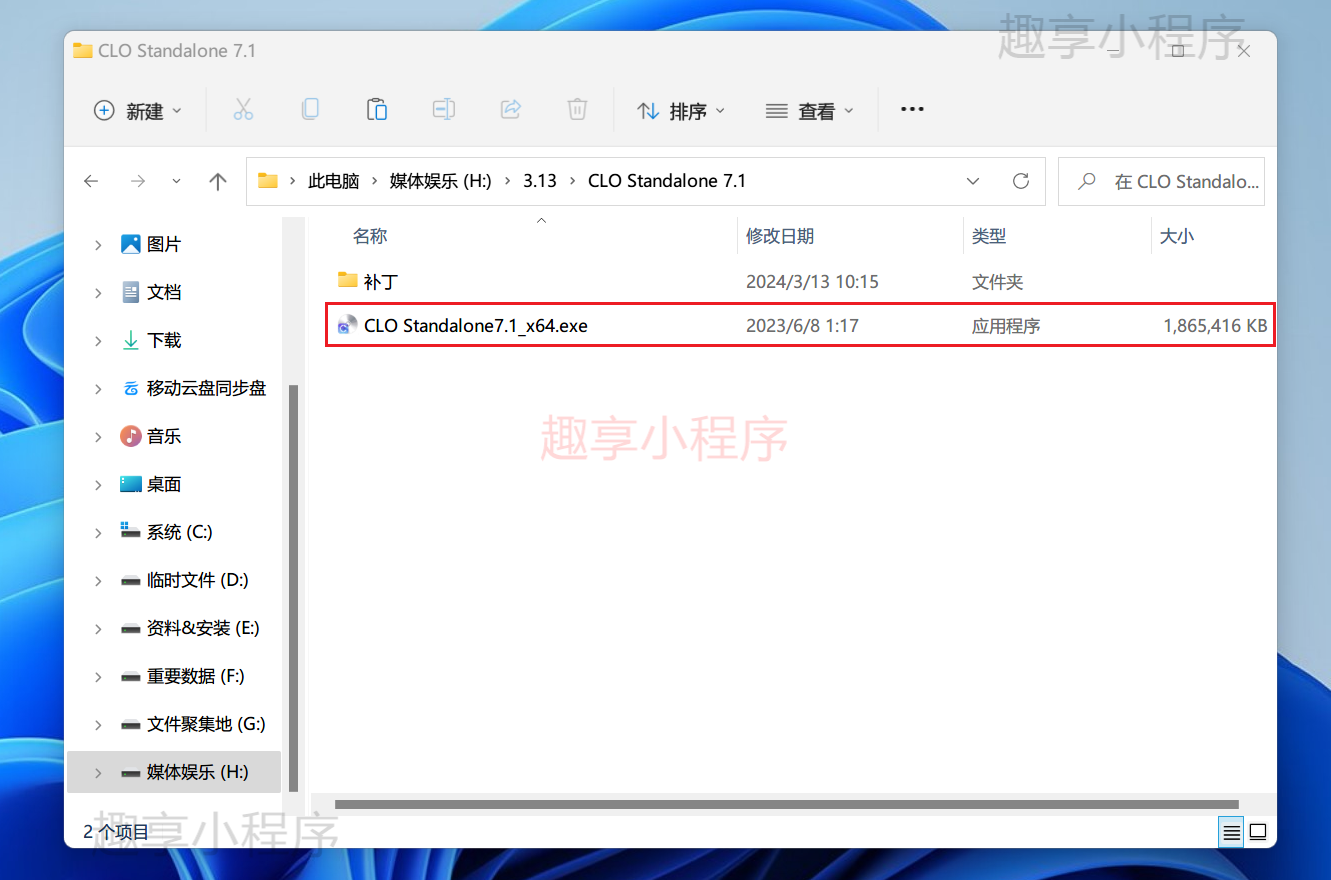Click the 2024/3/13 10:15 date cell
Image resolution: width=1331 pixels, height=880 pixels.
(812, 282)
